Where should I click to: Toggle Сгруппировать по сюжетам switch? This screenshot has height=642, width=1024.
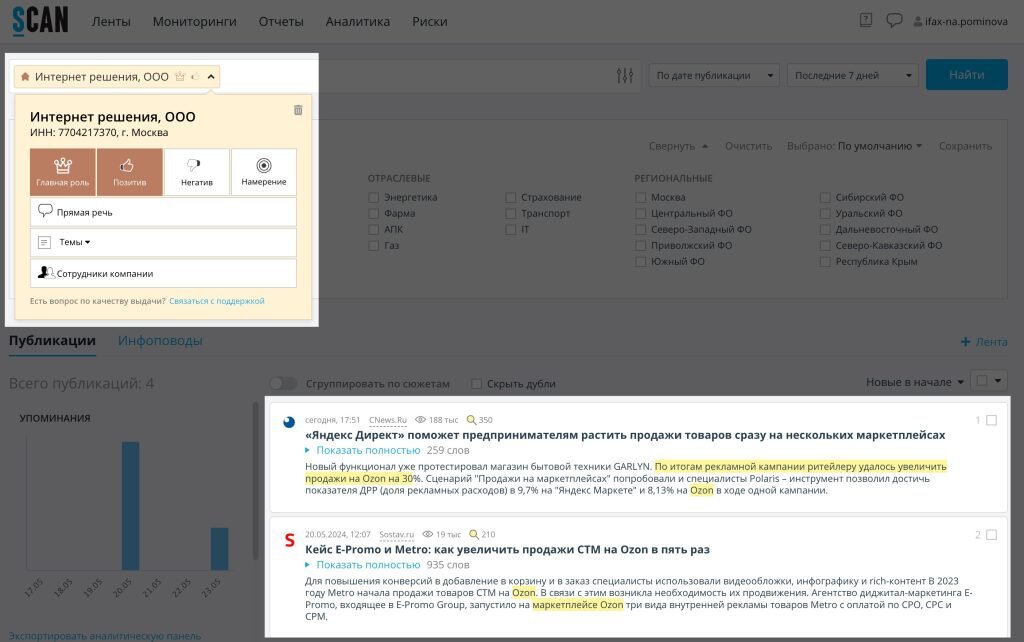283,383
